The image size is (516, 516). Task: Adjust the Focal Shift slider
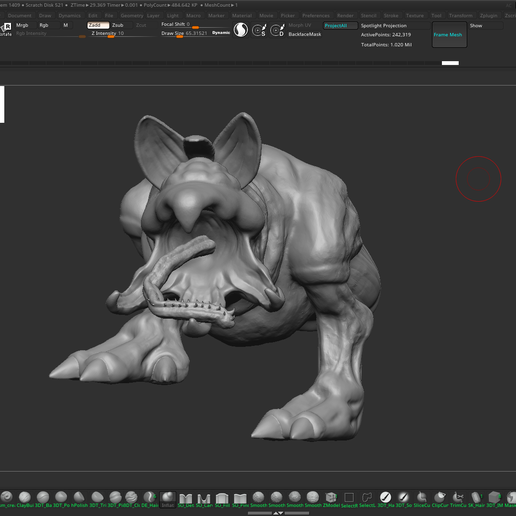pos(195,25)
